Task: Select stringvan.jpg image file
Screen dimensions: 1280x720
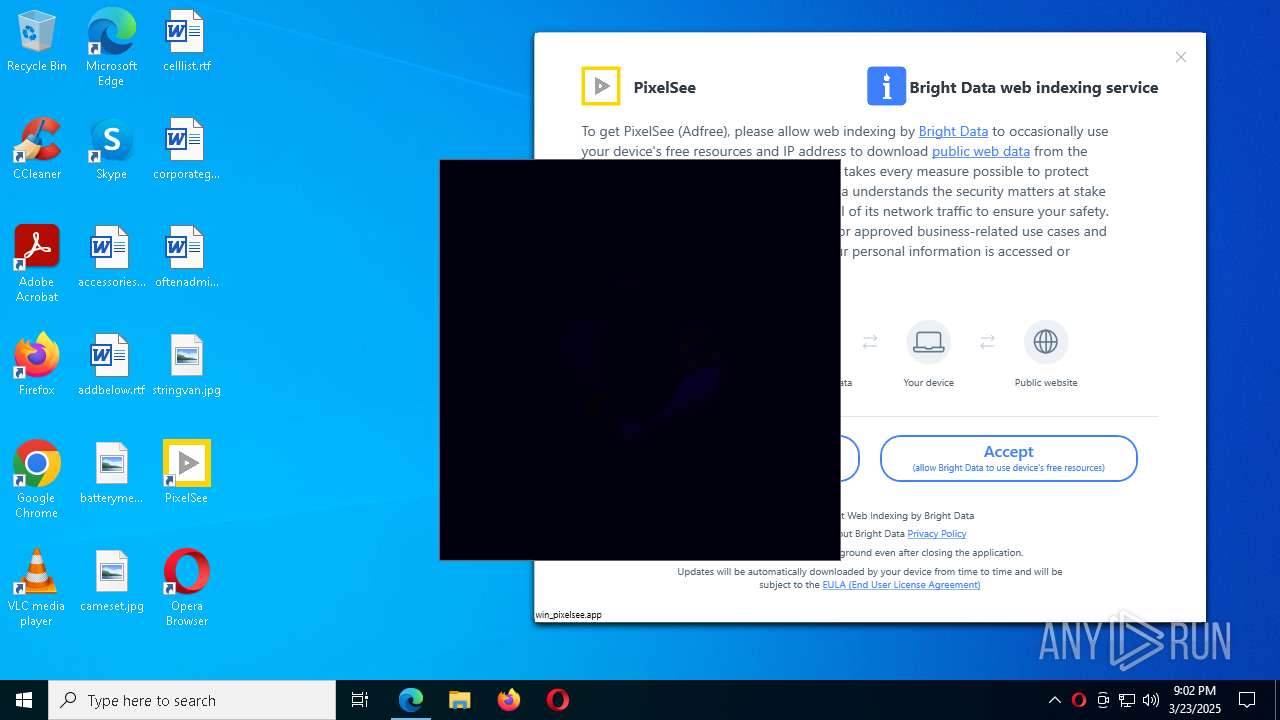Action: pyautogui.click(x=186, y=365)
